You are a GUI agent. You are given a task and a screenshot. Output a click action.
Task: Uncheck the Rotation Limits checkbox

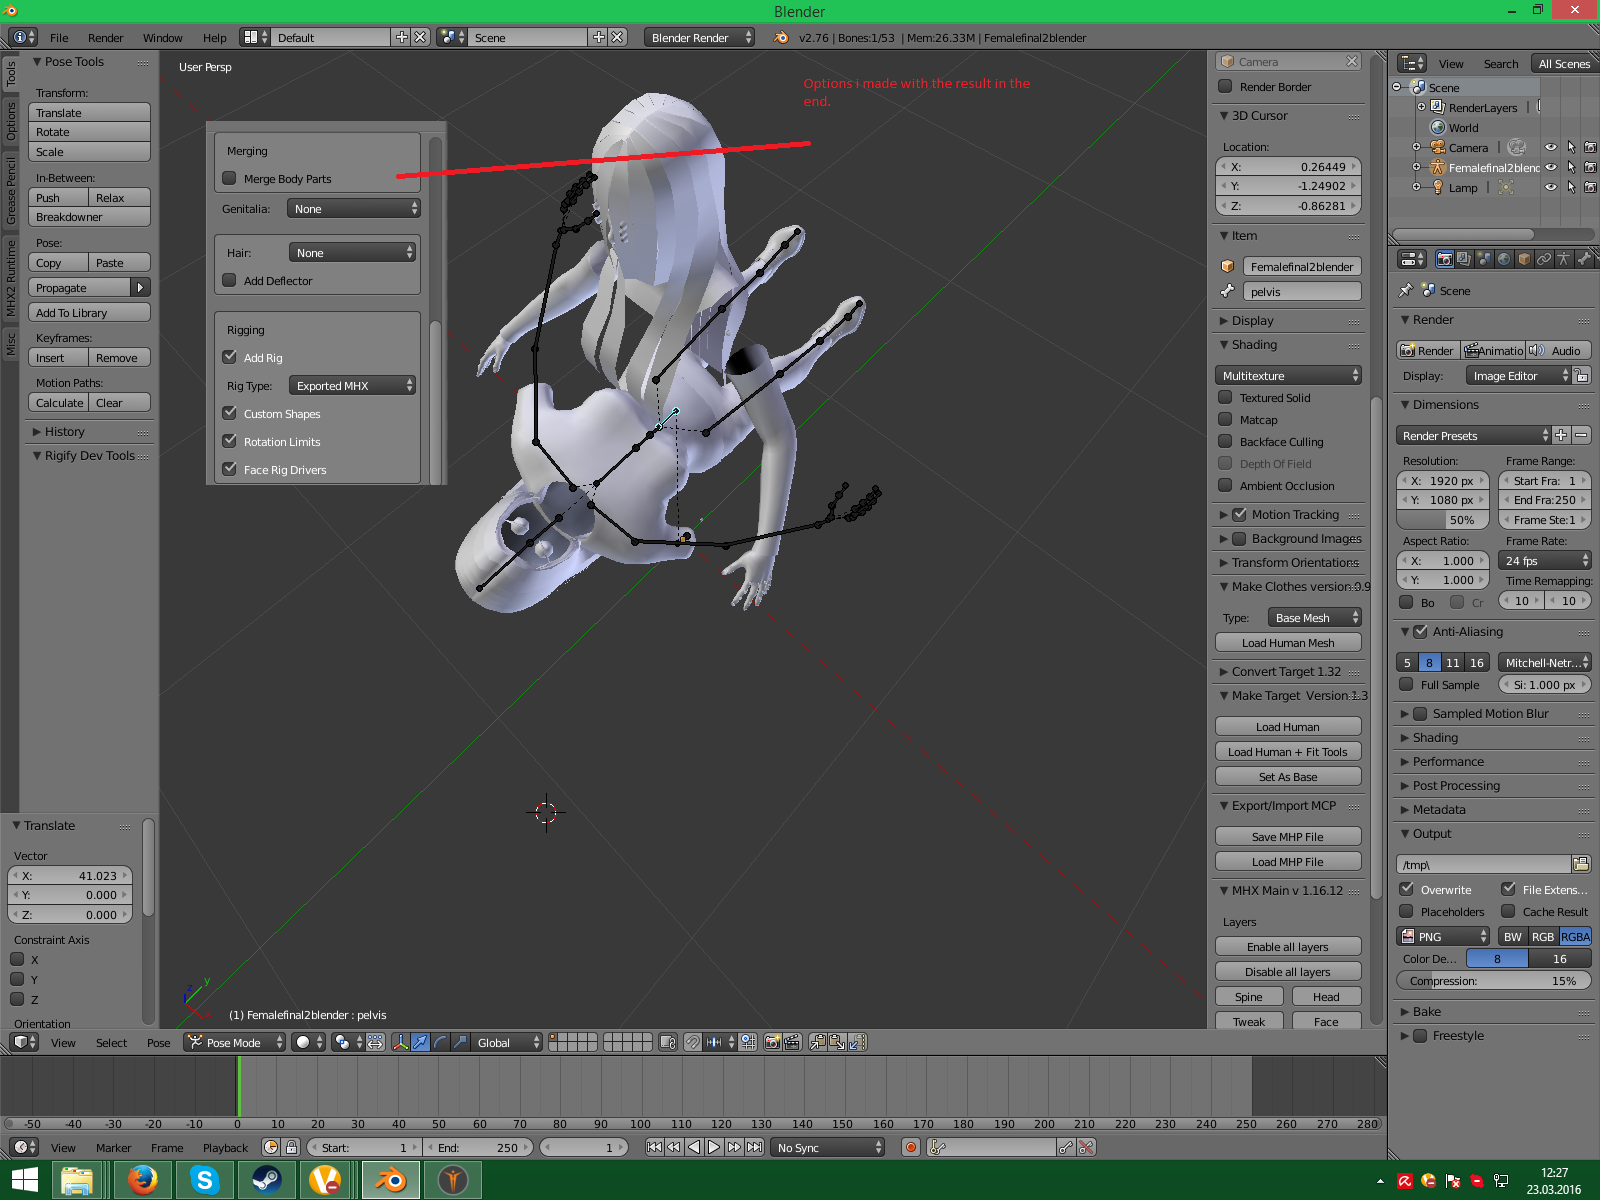pos(229,441)
